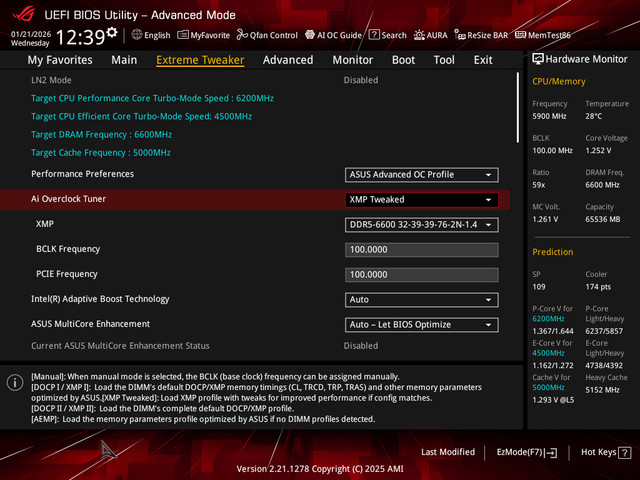Image resolution: width=640 pixels, height=480 pixels.
Task: Click the 1.252 V core voltage value
Action: coord(598,151)
